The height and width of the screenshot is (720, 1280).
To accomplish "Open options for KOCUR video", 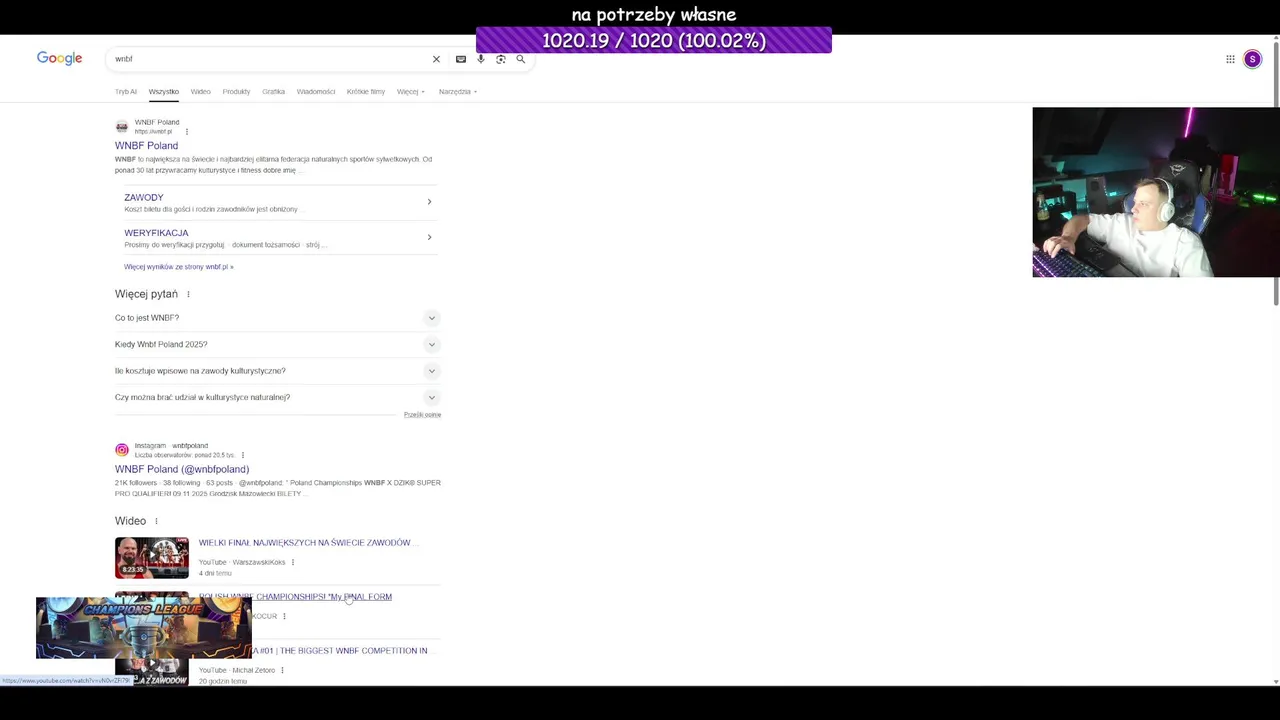I will click(x=284, y=616).
